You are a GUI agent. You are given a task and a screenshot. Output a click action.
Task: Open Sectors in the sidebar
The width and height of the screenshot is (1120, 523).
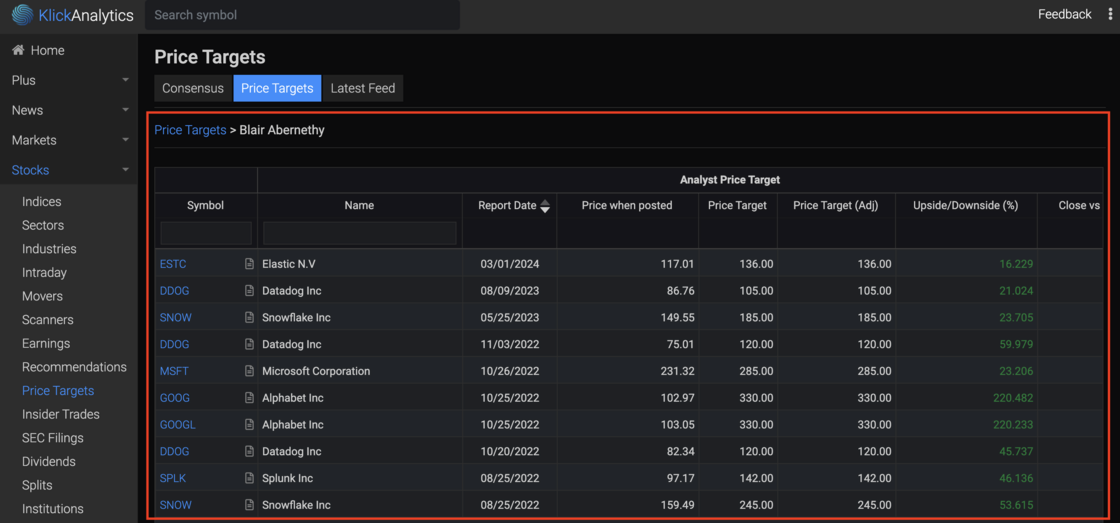(x=43, y=225)
